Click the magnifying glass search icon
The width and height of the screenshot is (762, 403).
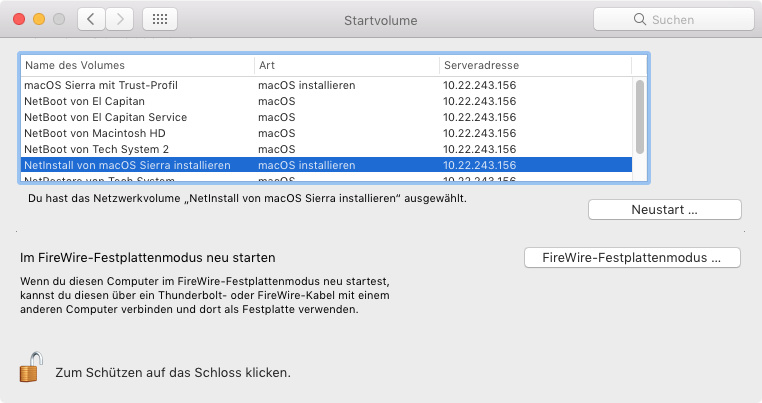point(639,19)
